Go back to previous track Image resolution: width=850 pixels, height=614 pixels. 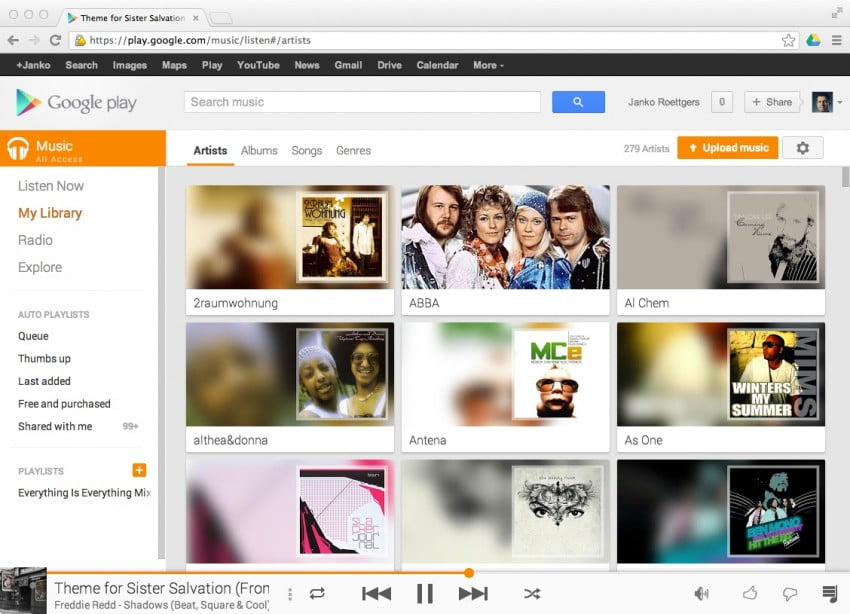(x=376, y=594)
